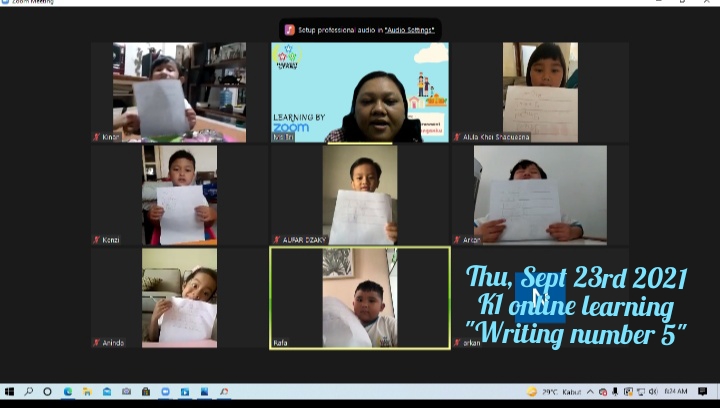
Task: Click muted mic icon beside Aninda
Action: pos(96,342)
